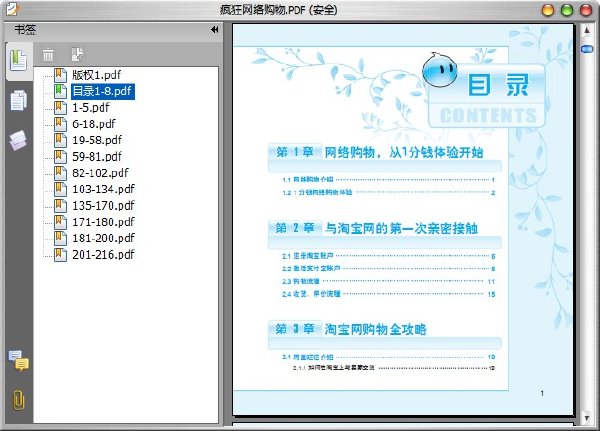
Task: Click the blue vertical scrollbar thumb
Action: coord(587,49)
